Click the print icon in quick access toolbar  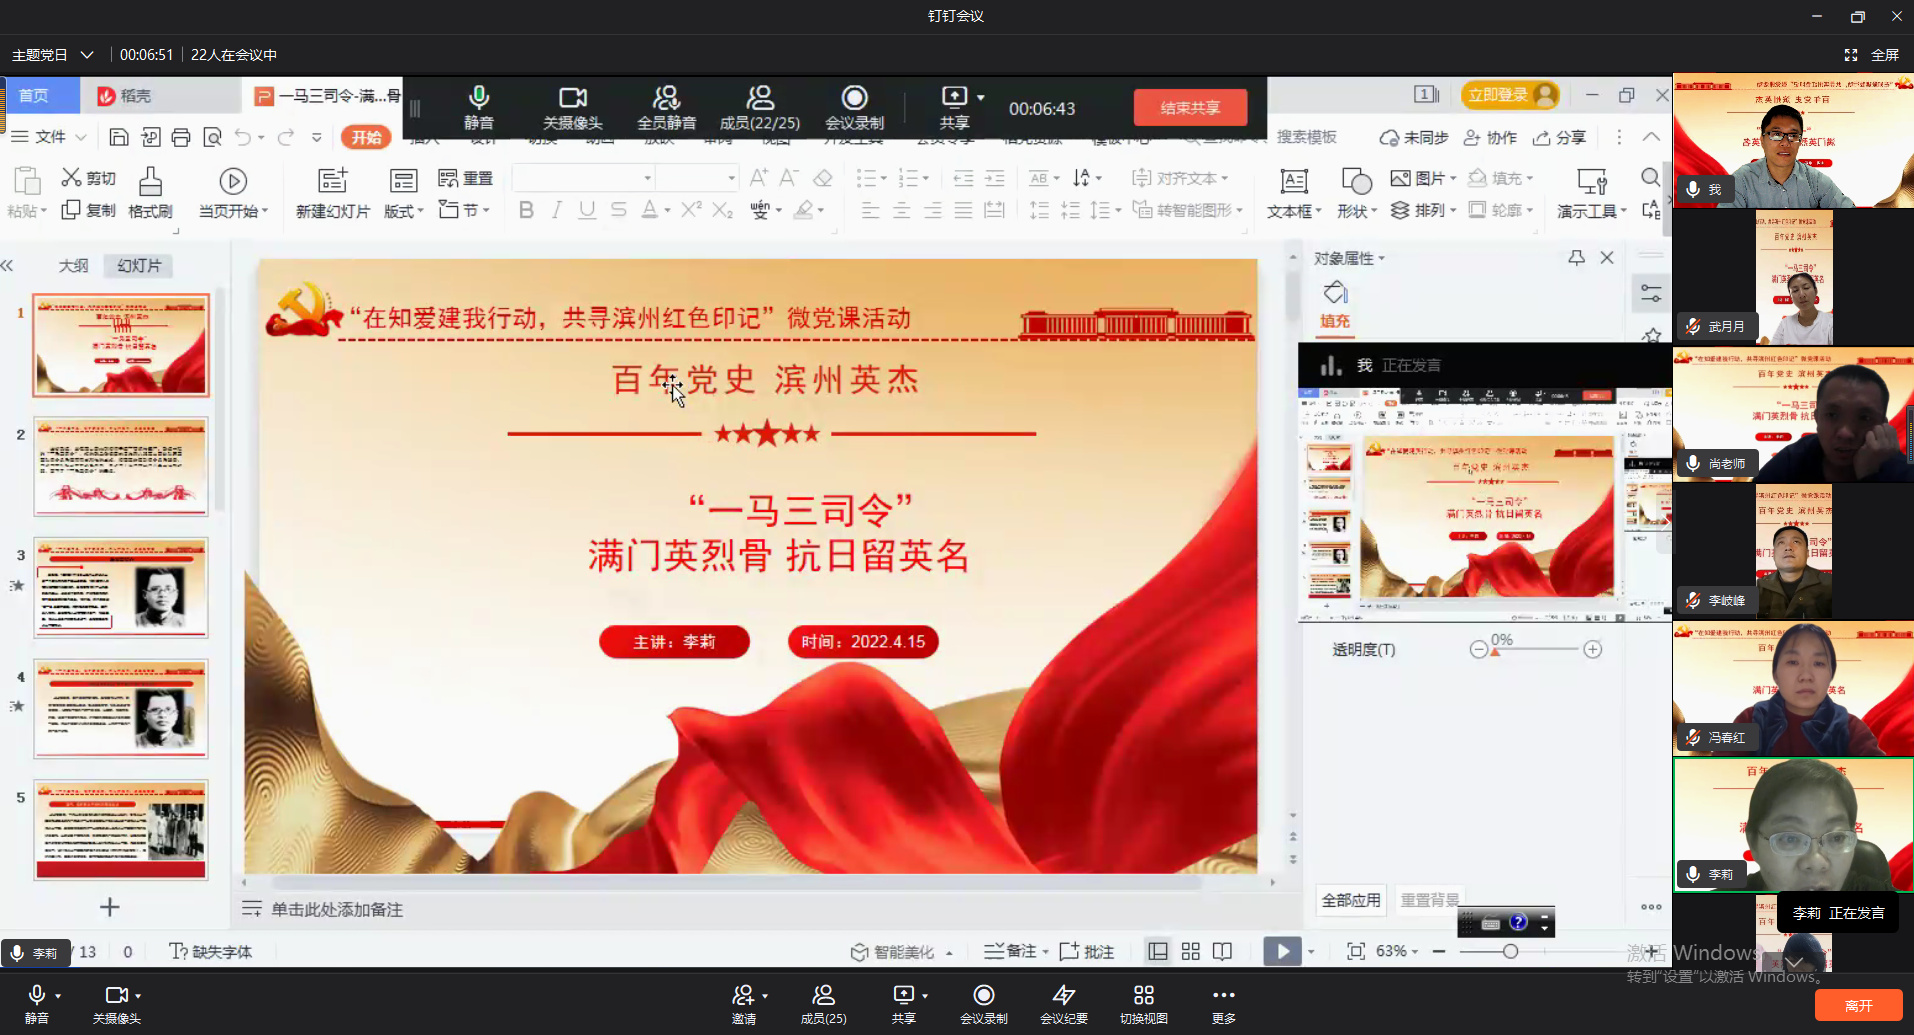tap(180, 137)
